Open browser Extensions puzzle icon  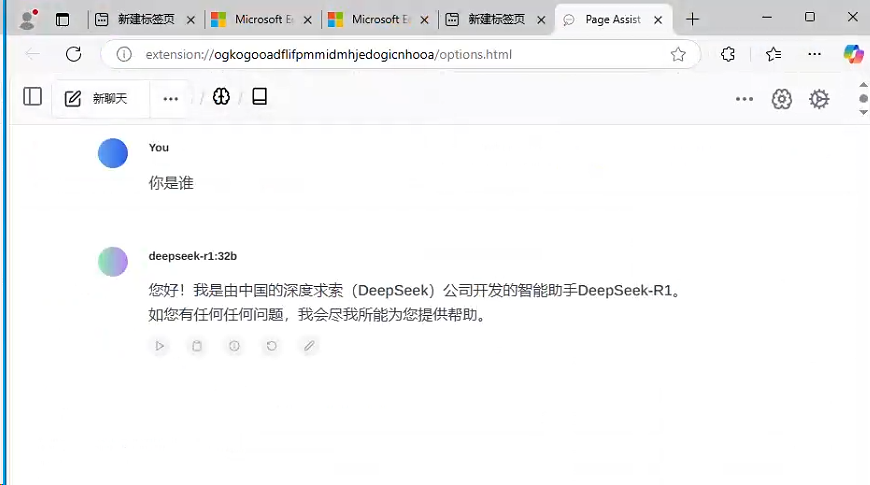pyautogui.click(x=727, y=54)
